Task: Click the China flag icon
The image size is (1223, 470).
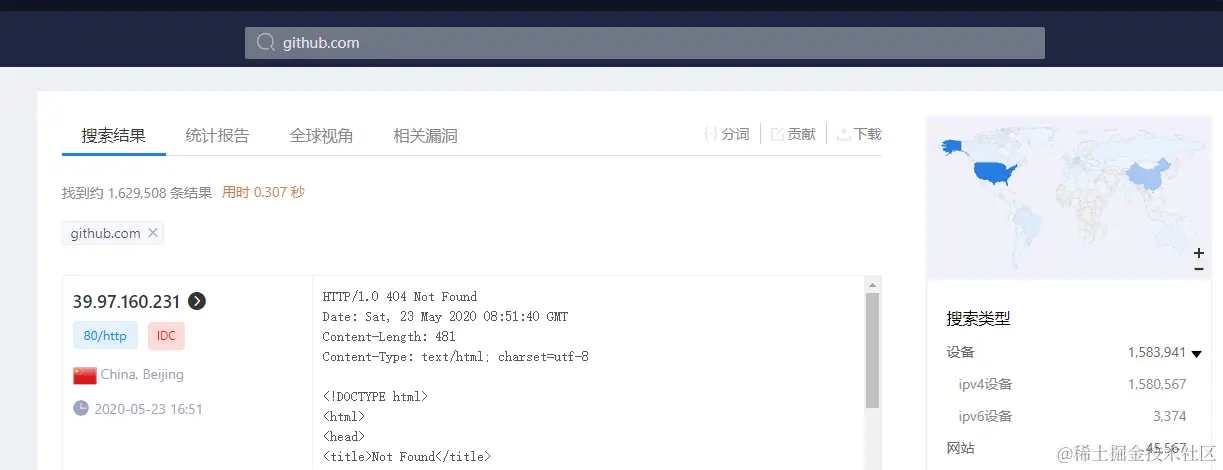Action: pyautogui.click(x=84, y=375)
